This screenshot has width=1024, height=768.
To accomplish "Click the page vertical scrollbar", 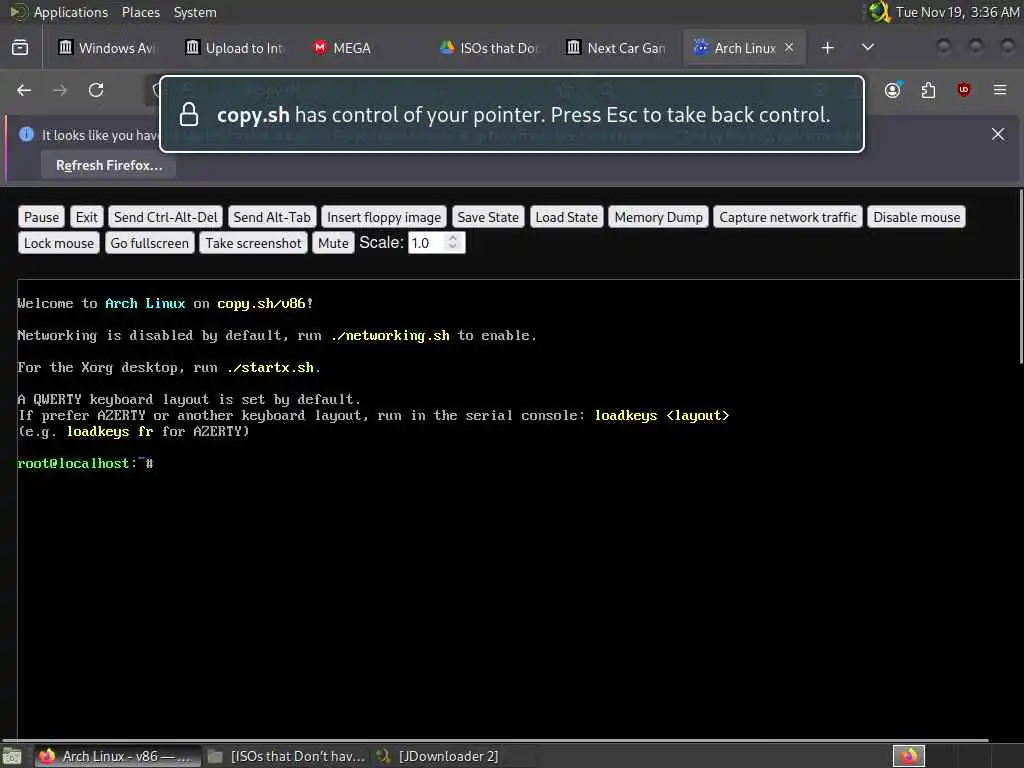I will (x=1020, y=276).
